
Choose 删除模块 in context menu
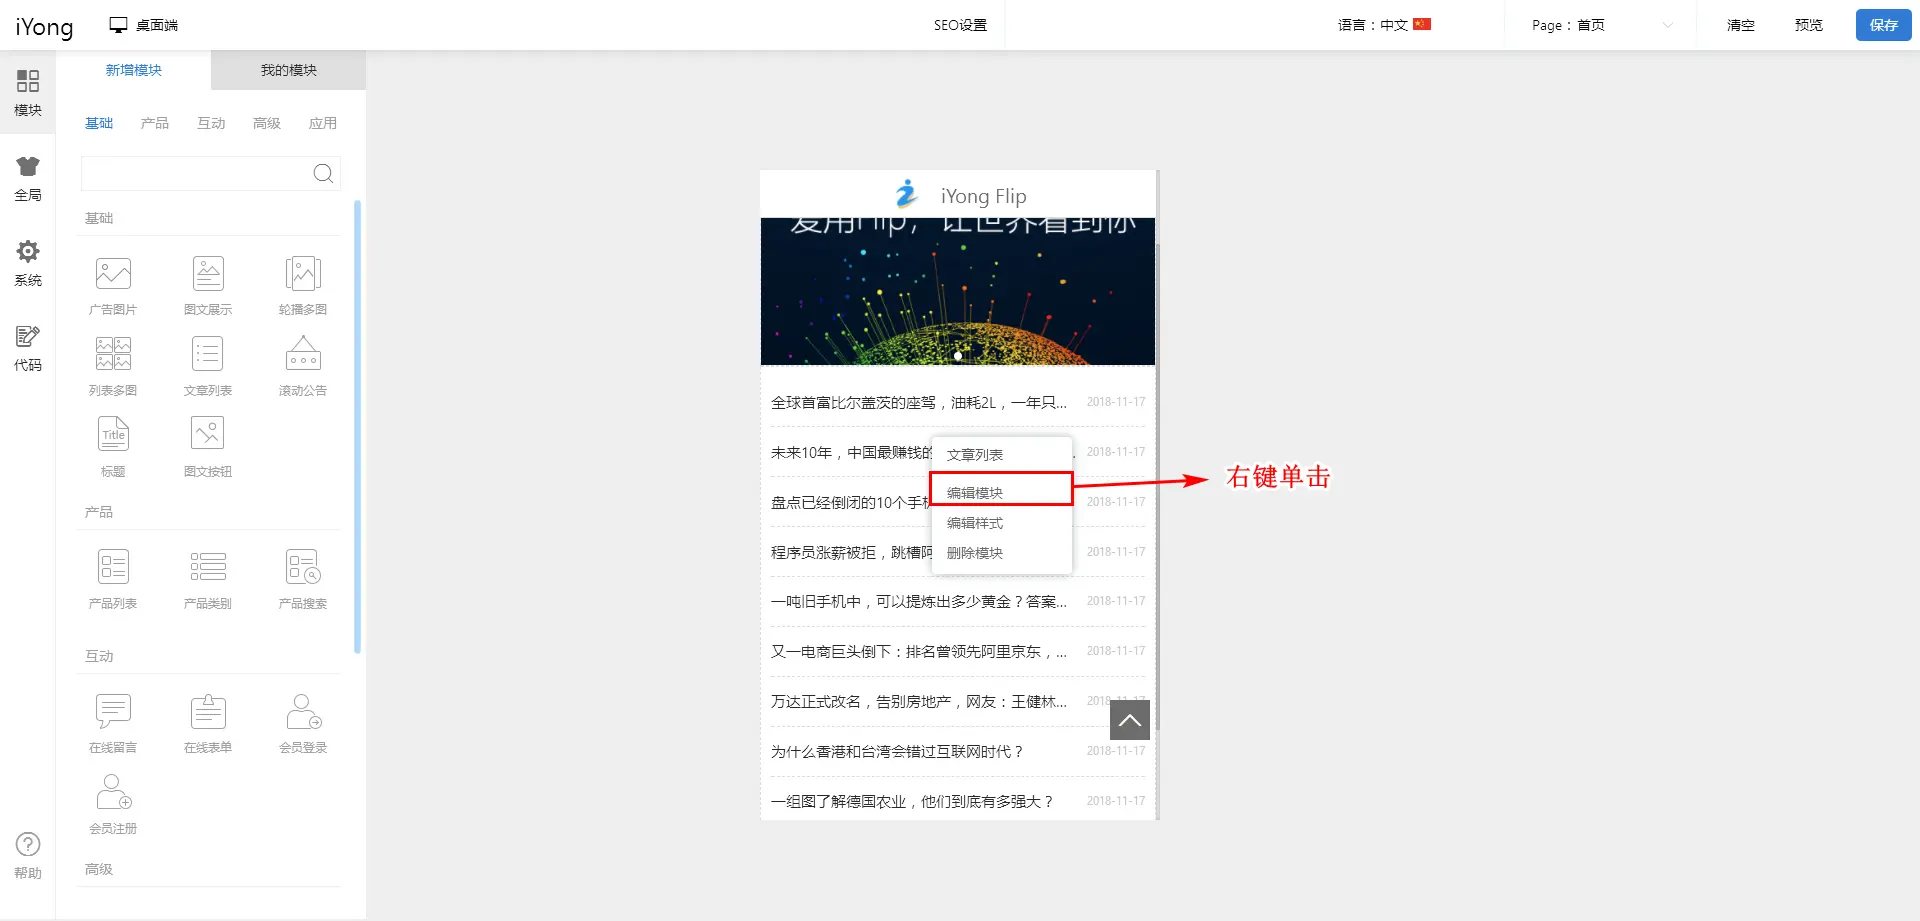coord(975,553)
